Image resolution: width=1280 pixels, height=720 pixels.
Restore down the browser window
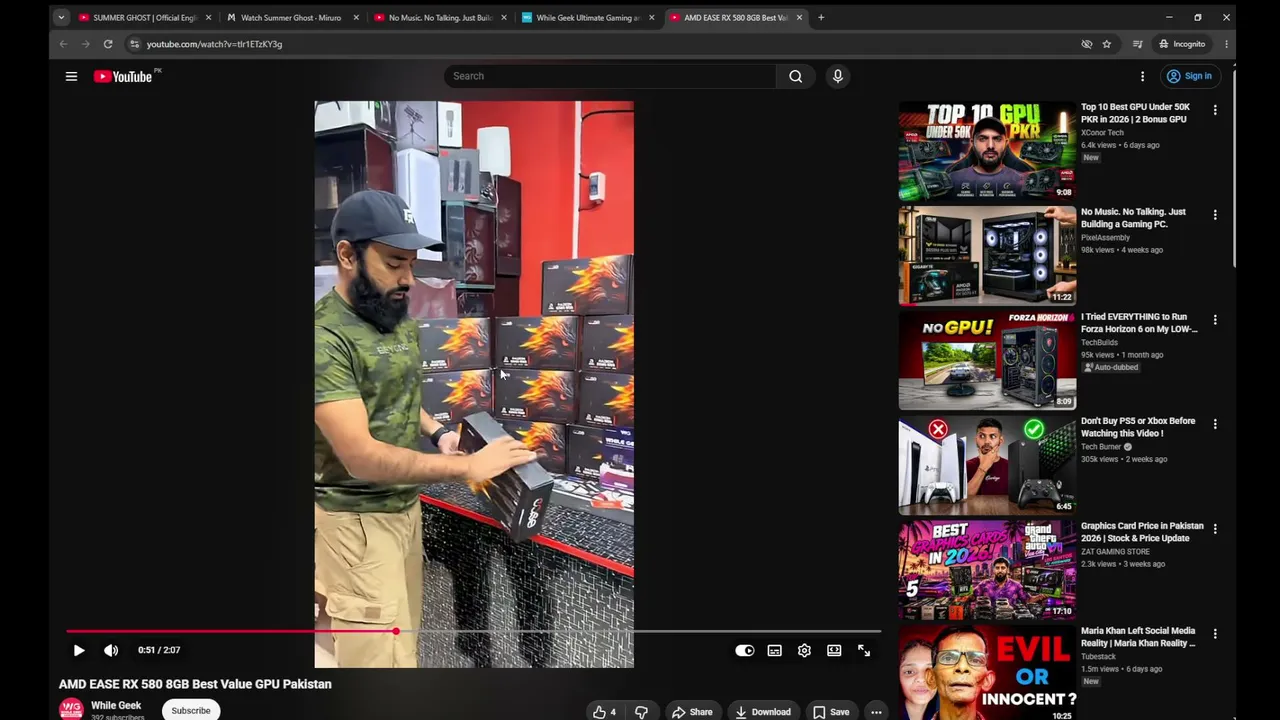(x=1197, y=17)
